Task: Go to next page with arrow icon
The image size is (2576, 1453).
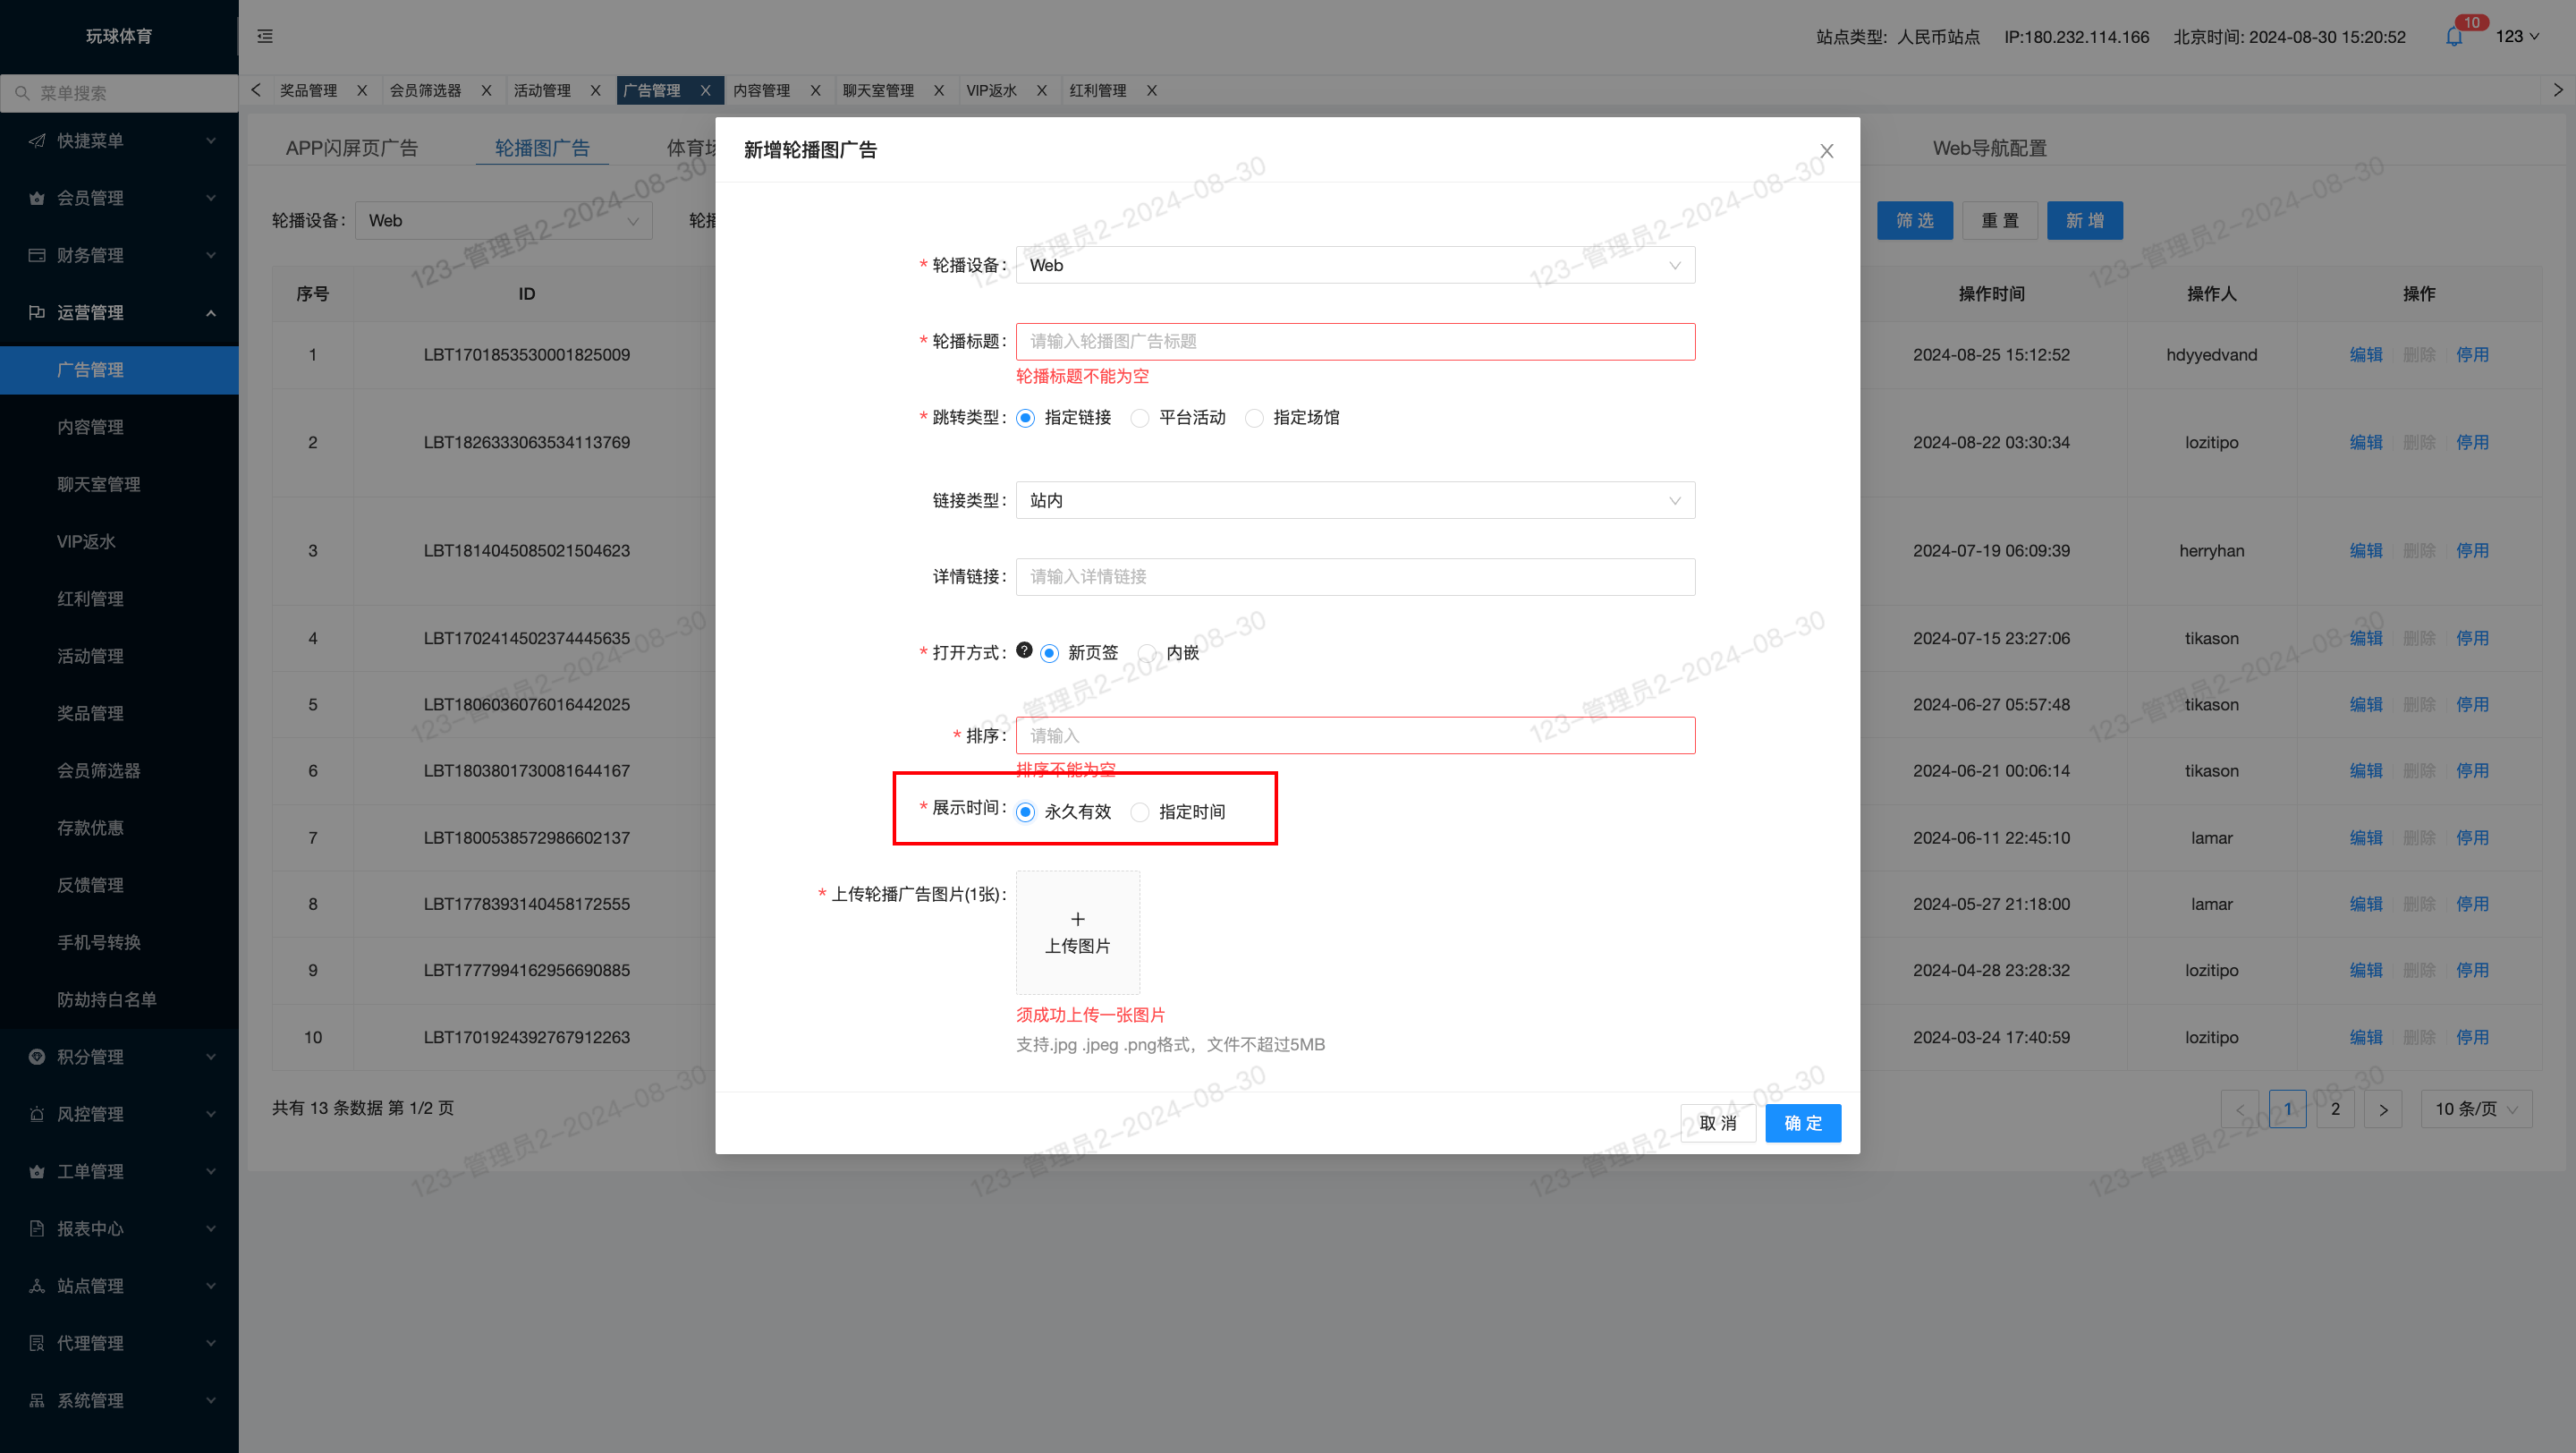Action: tap(2383, 1109)
